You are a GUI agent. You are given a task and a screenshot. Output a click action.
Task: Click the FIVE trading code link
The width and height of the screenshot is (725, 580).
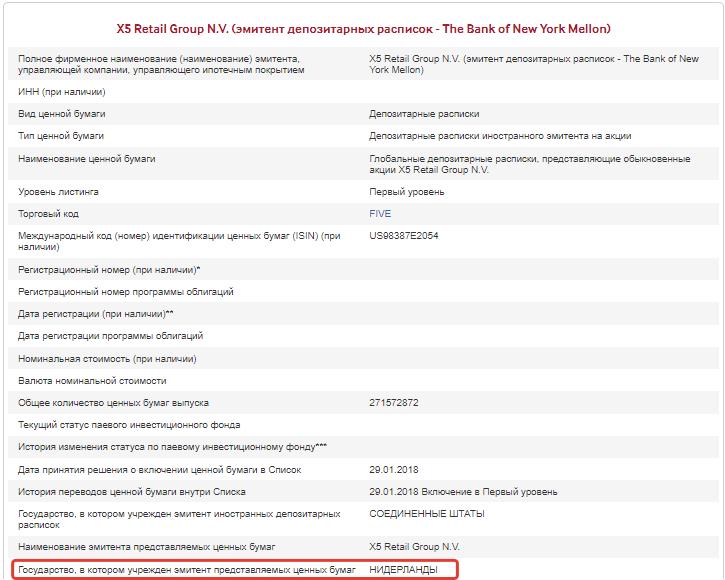[380, 214]
